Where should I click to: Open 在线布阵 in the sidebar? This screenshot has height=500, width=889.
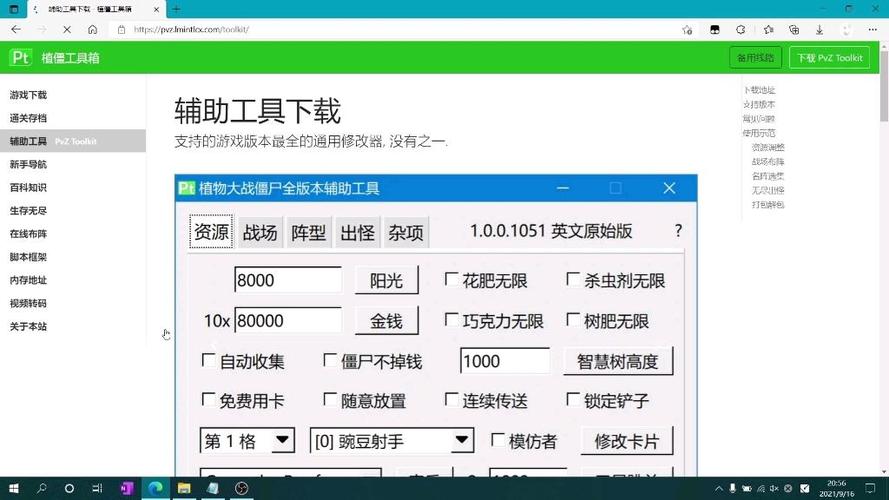pos(28,234)
